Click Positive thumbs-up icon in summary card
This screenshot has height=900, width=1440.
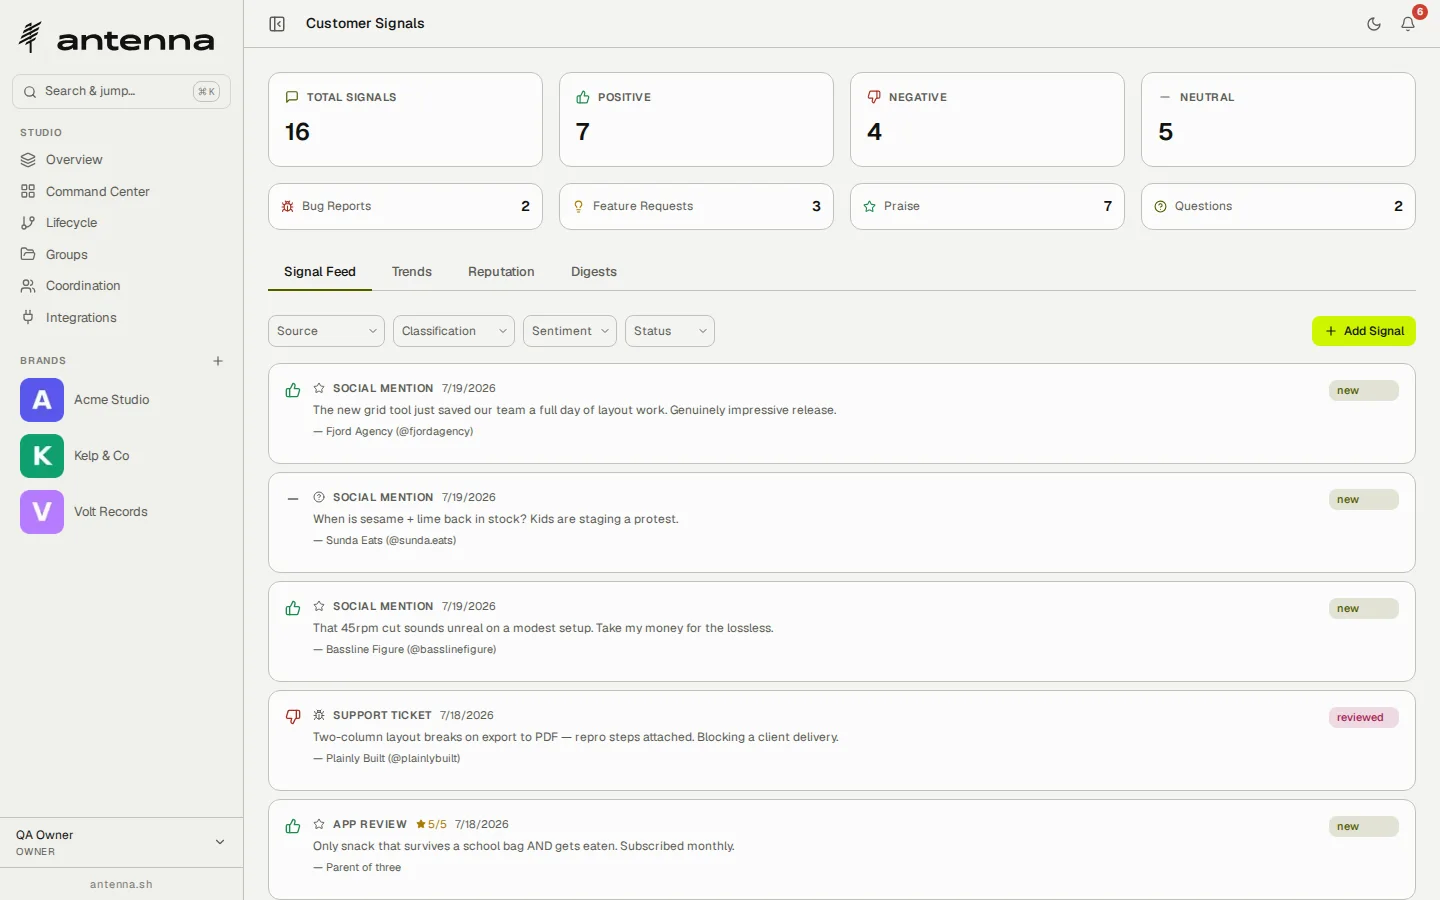point(583,97)
